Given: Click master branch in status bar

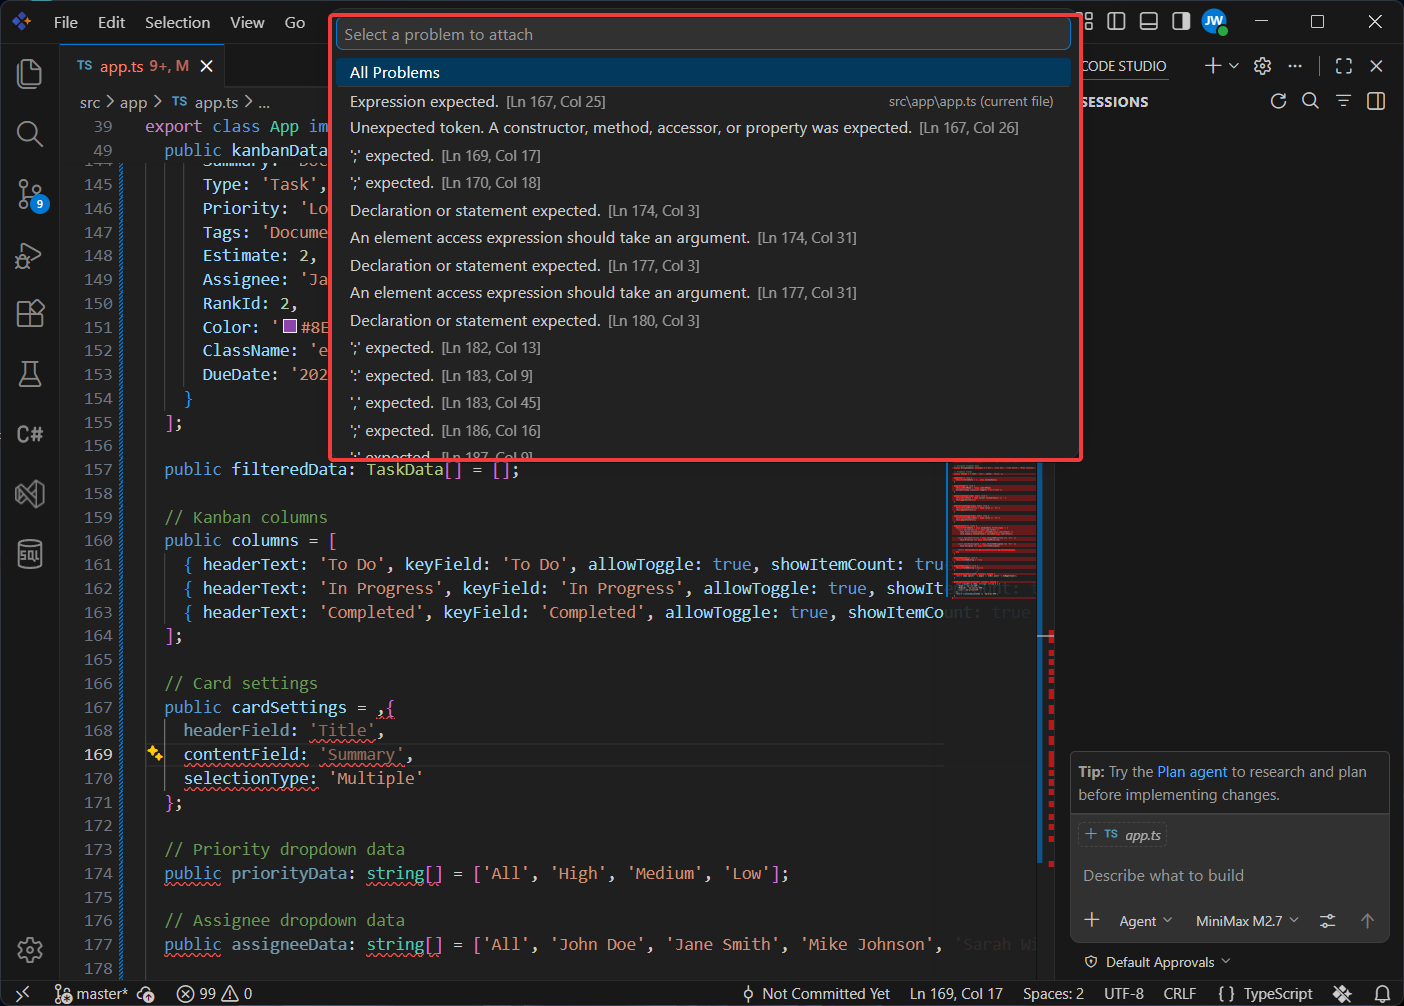Looking at the screenshot, I should coord(92,994).
